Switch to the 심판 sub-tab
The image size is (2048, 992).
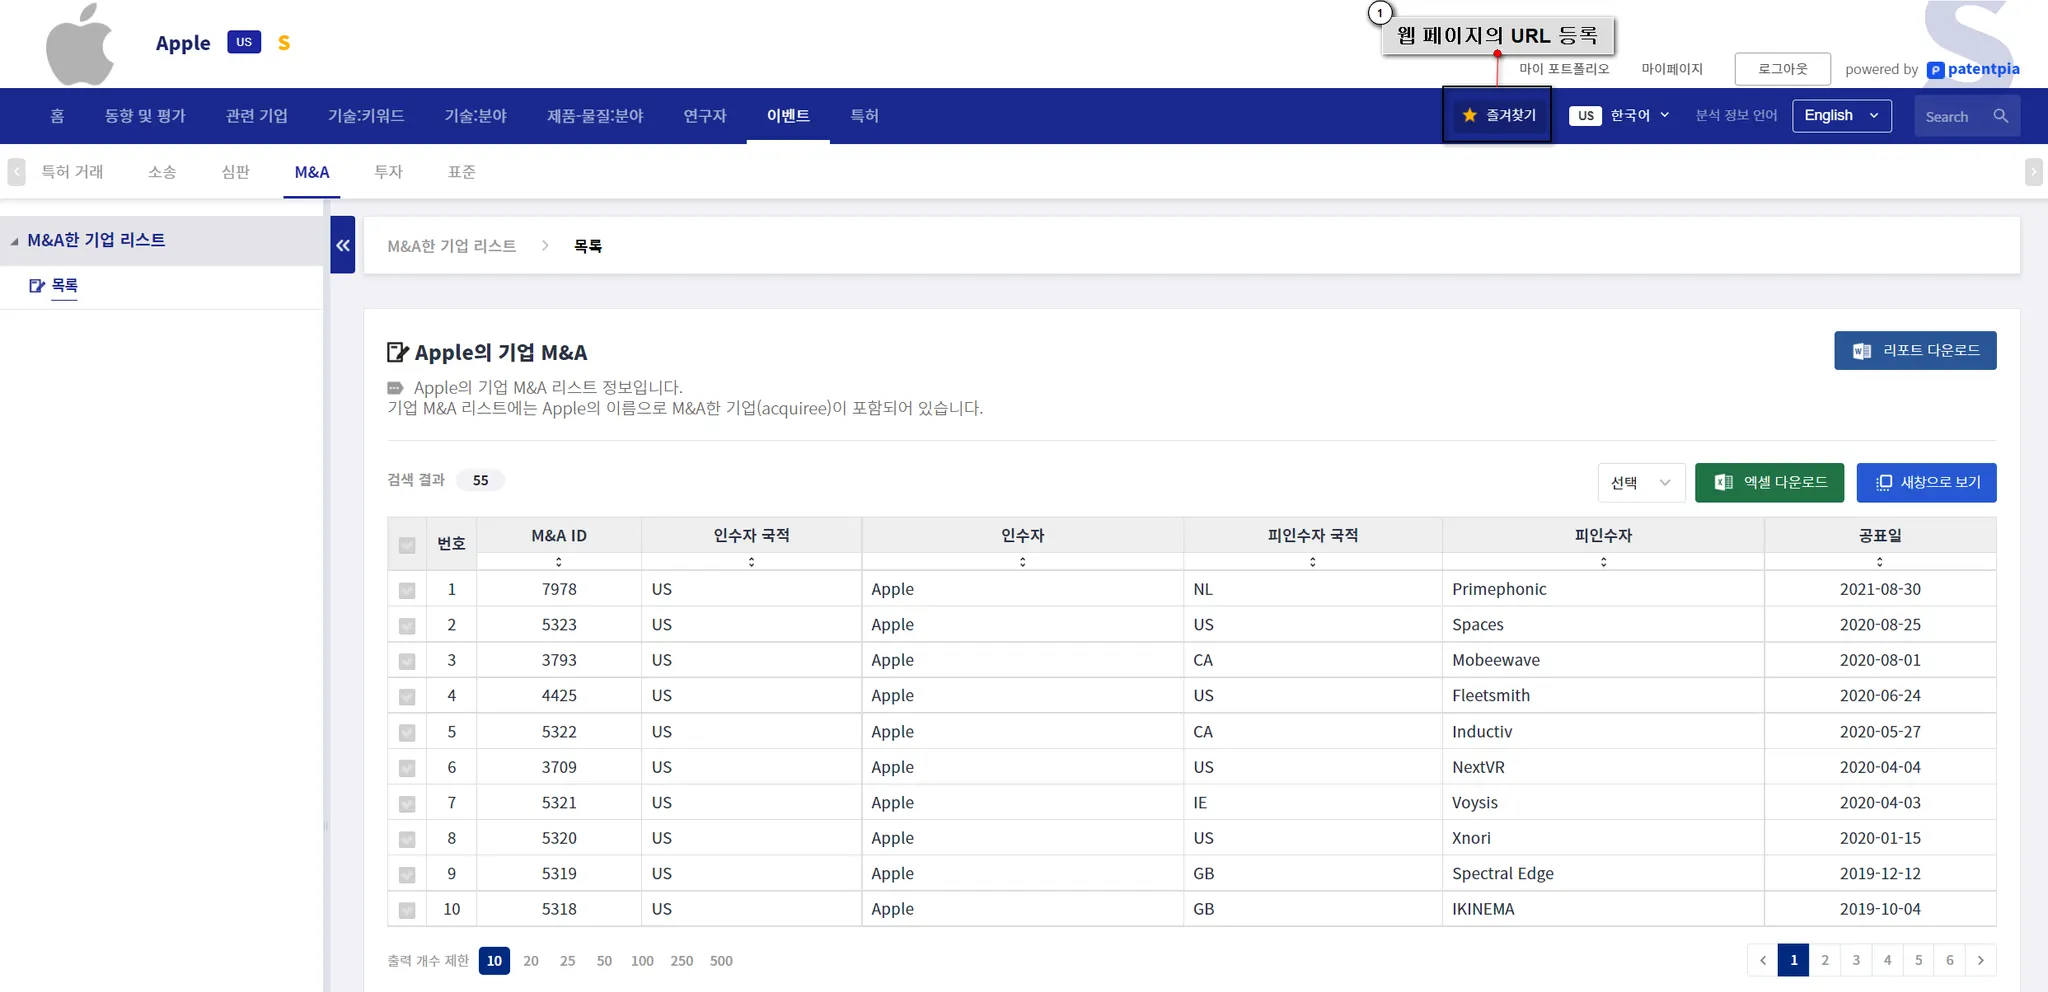pos(235,172)
